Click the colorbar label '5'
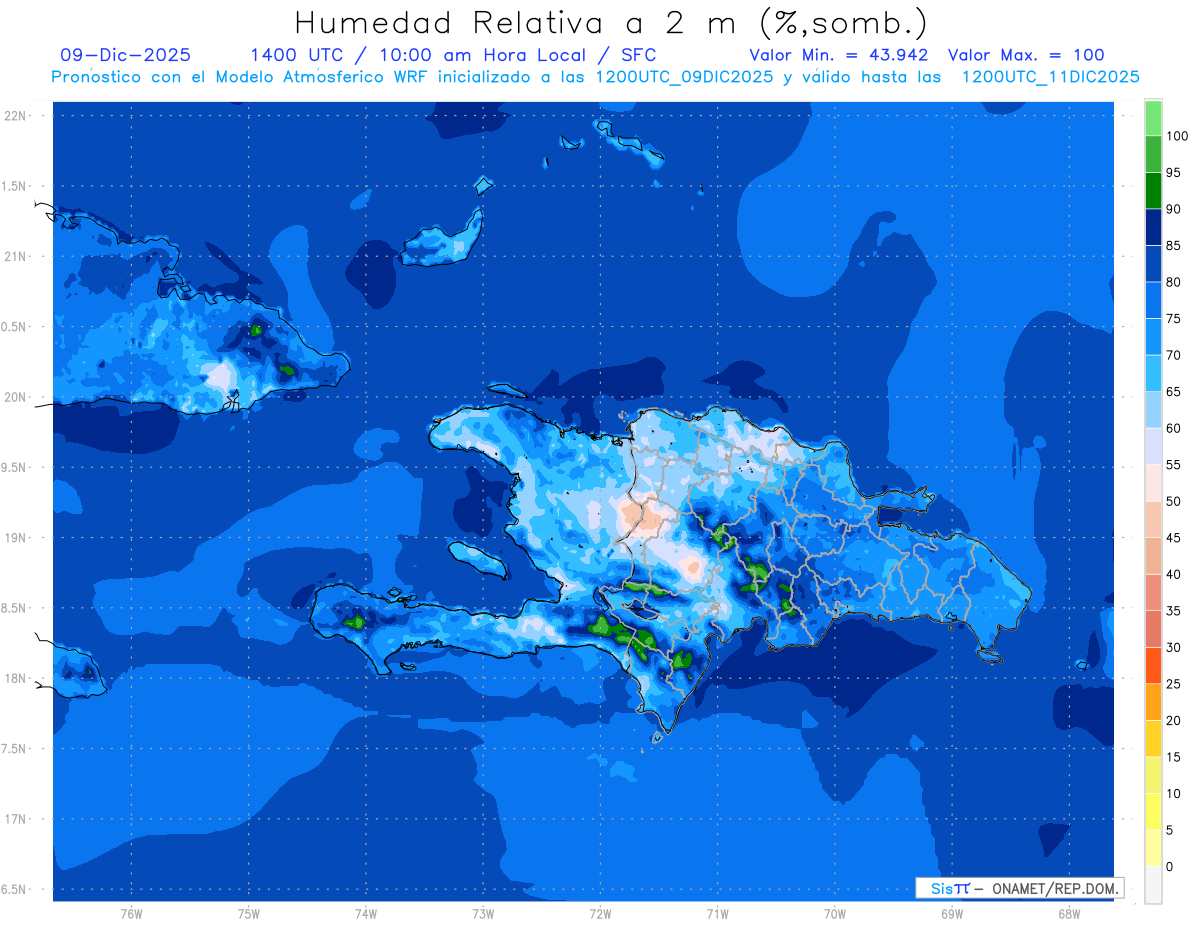Viewport: 1200px width, 927px height. point(1170,830)
